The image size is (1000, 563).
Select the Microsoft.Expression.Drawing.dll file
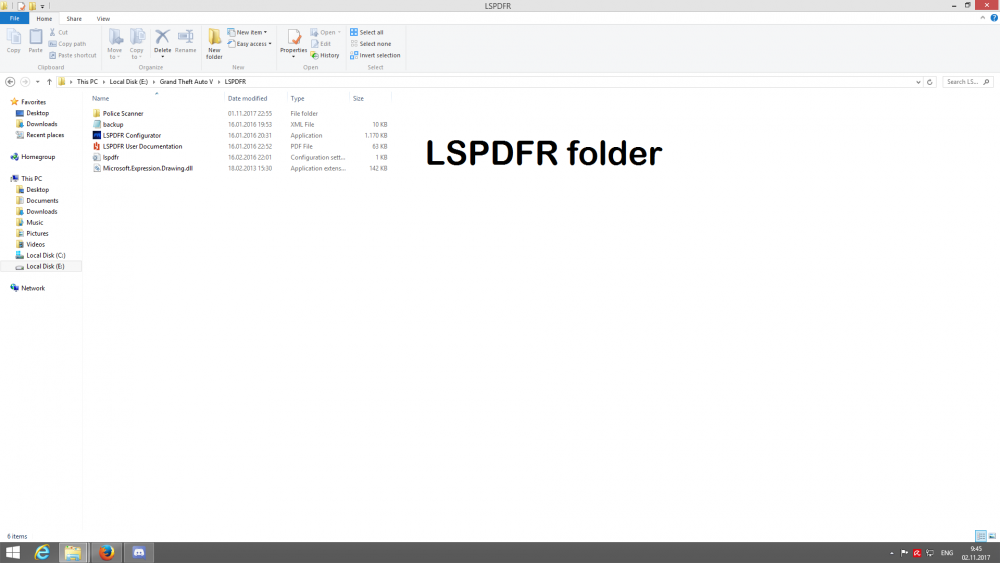pyautogui.click(x=147, y=168)
